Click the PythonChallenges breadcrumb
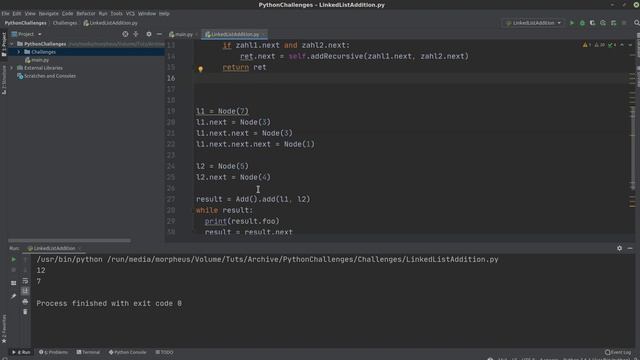Image resolution: width=640 pixels, height=360 pixels. (x=26, y=23)
